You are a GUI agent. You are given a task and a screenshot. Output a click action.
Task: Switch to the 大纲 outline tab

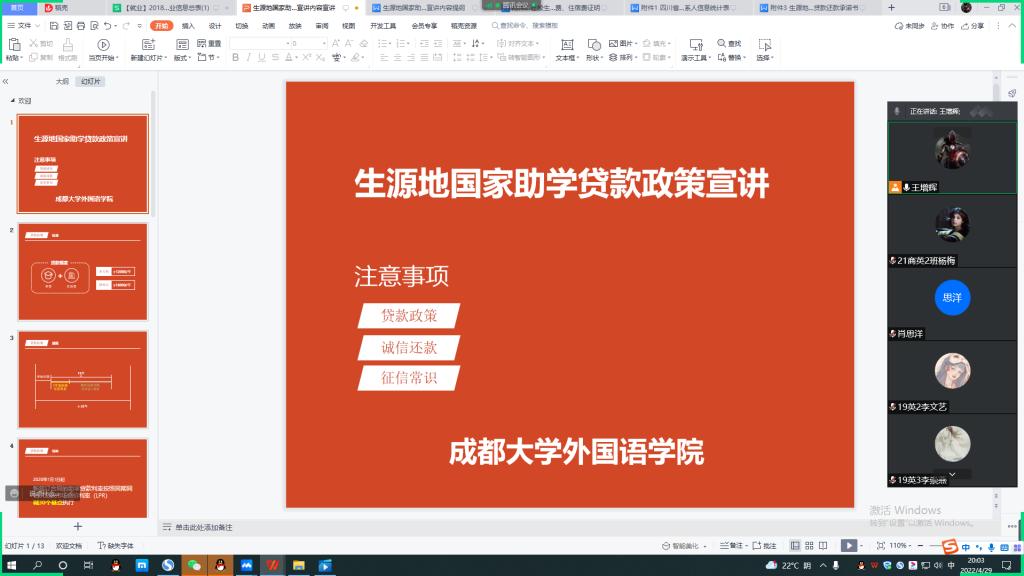(x=62, y=82)
